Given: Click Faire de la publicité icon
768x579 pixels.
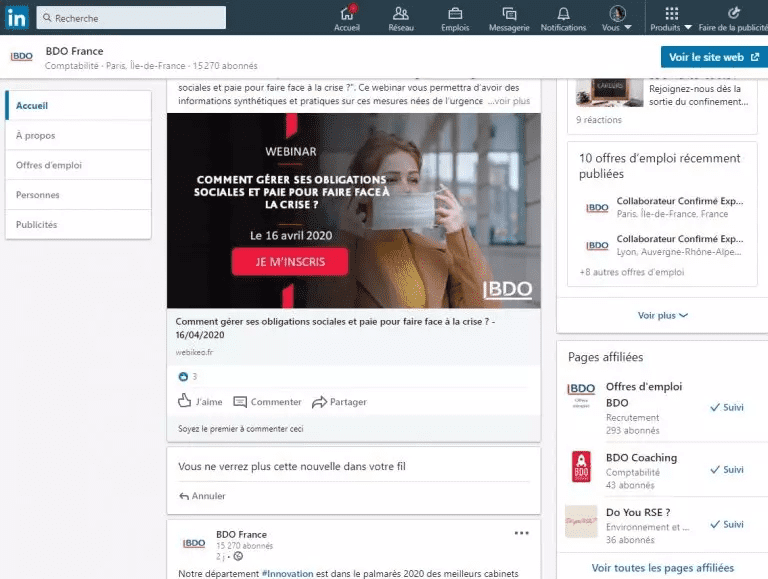Looking at the screenshot, I should pos(733,13).
